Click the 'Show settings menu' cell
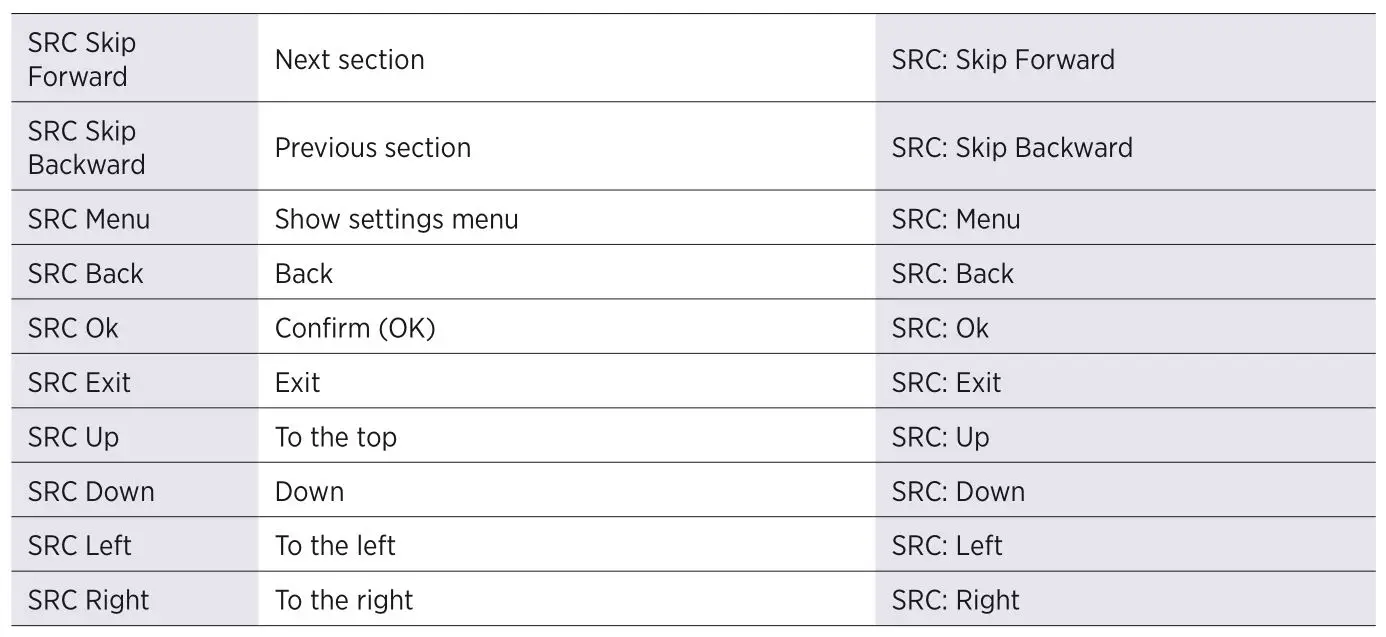This screenshot has height=637, width=1386. point(396,219)
